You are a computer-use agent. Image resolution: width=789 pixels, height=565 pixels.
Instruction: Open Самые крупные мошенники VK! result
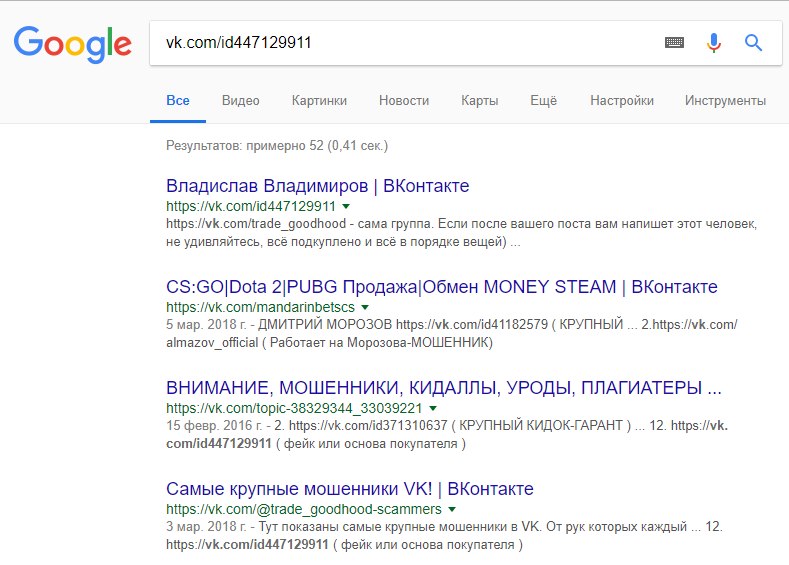350,489
